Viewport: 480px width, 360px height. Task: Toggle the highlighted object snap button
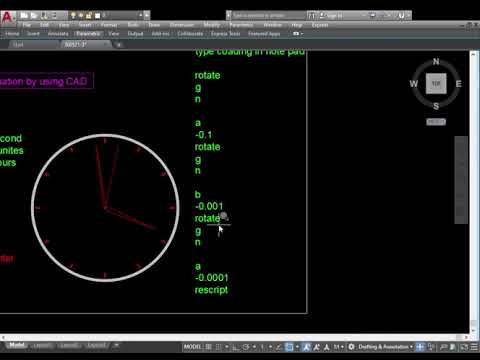tap(289, 347)
